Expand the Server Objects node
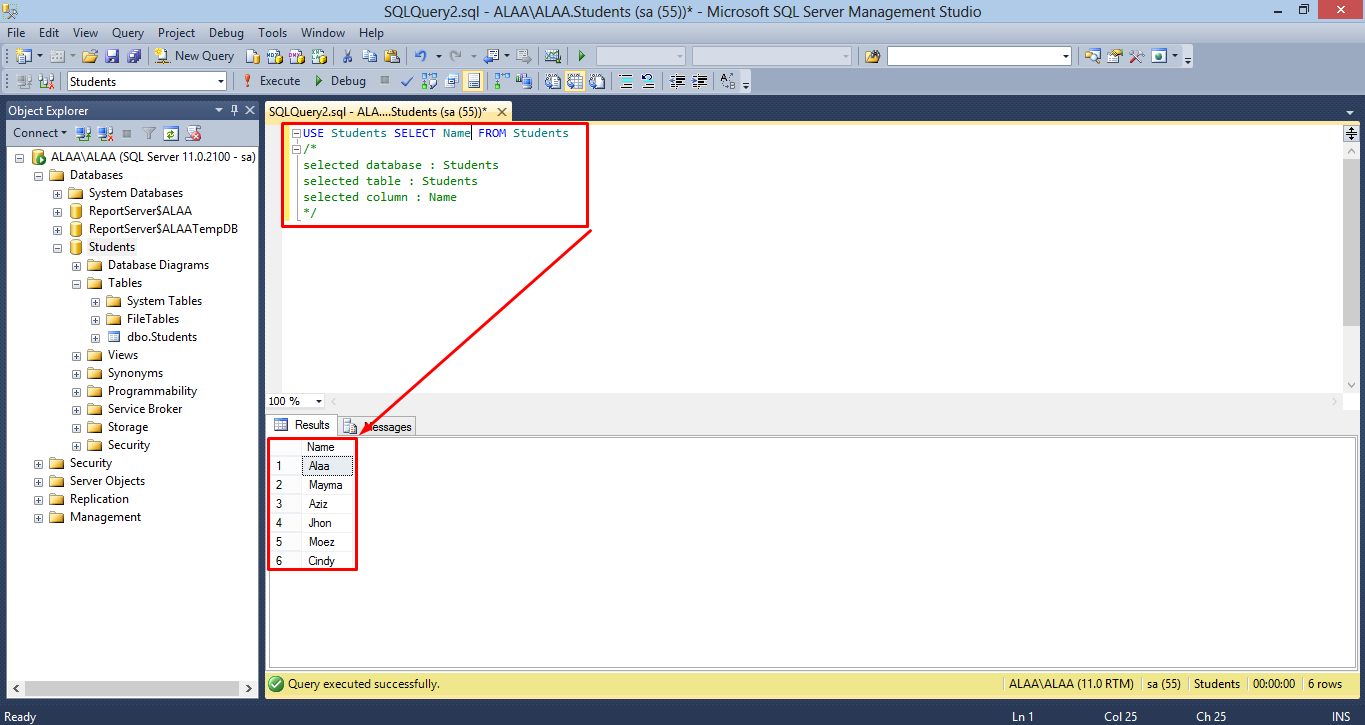 (x=39, y=481)
